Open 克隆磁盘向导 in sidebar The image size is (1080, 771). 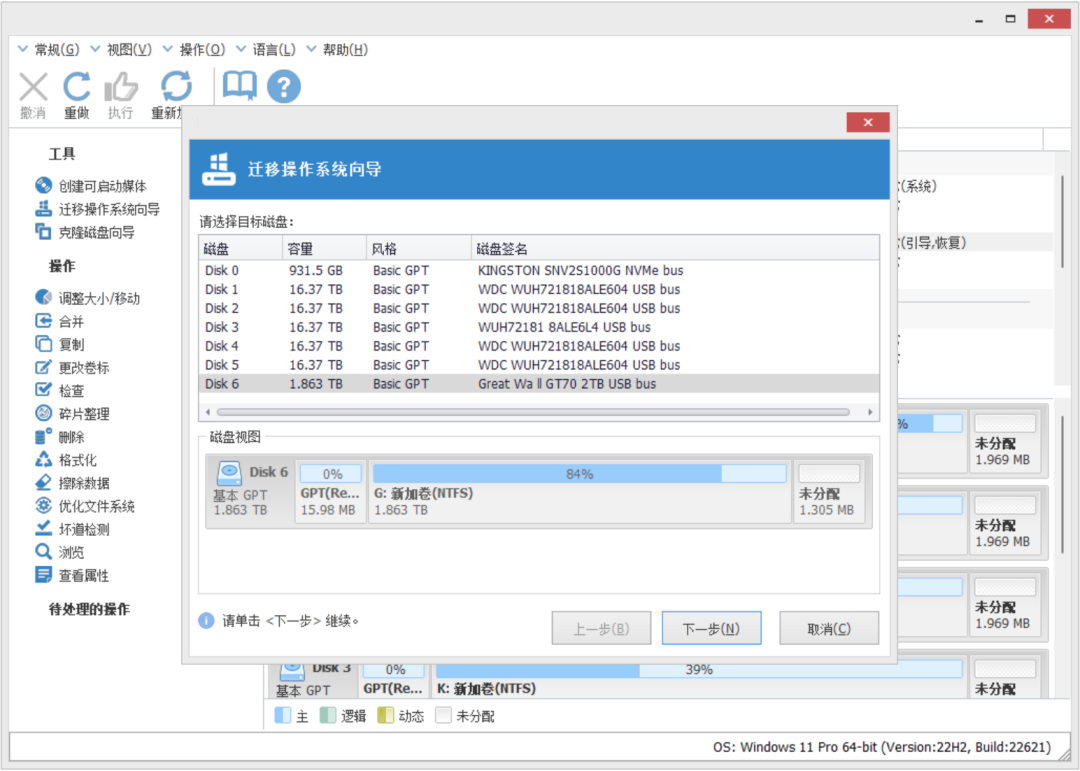(85, 232)
